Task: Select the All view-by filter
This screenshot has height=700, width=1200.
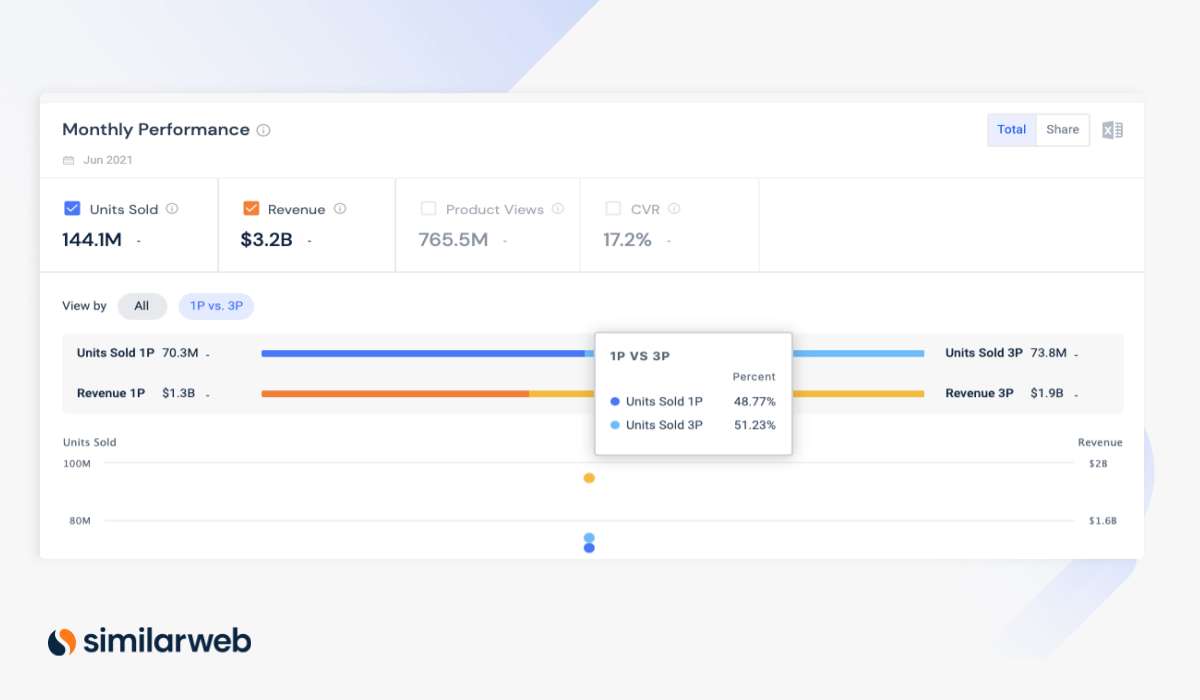Action: point(142,306)
